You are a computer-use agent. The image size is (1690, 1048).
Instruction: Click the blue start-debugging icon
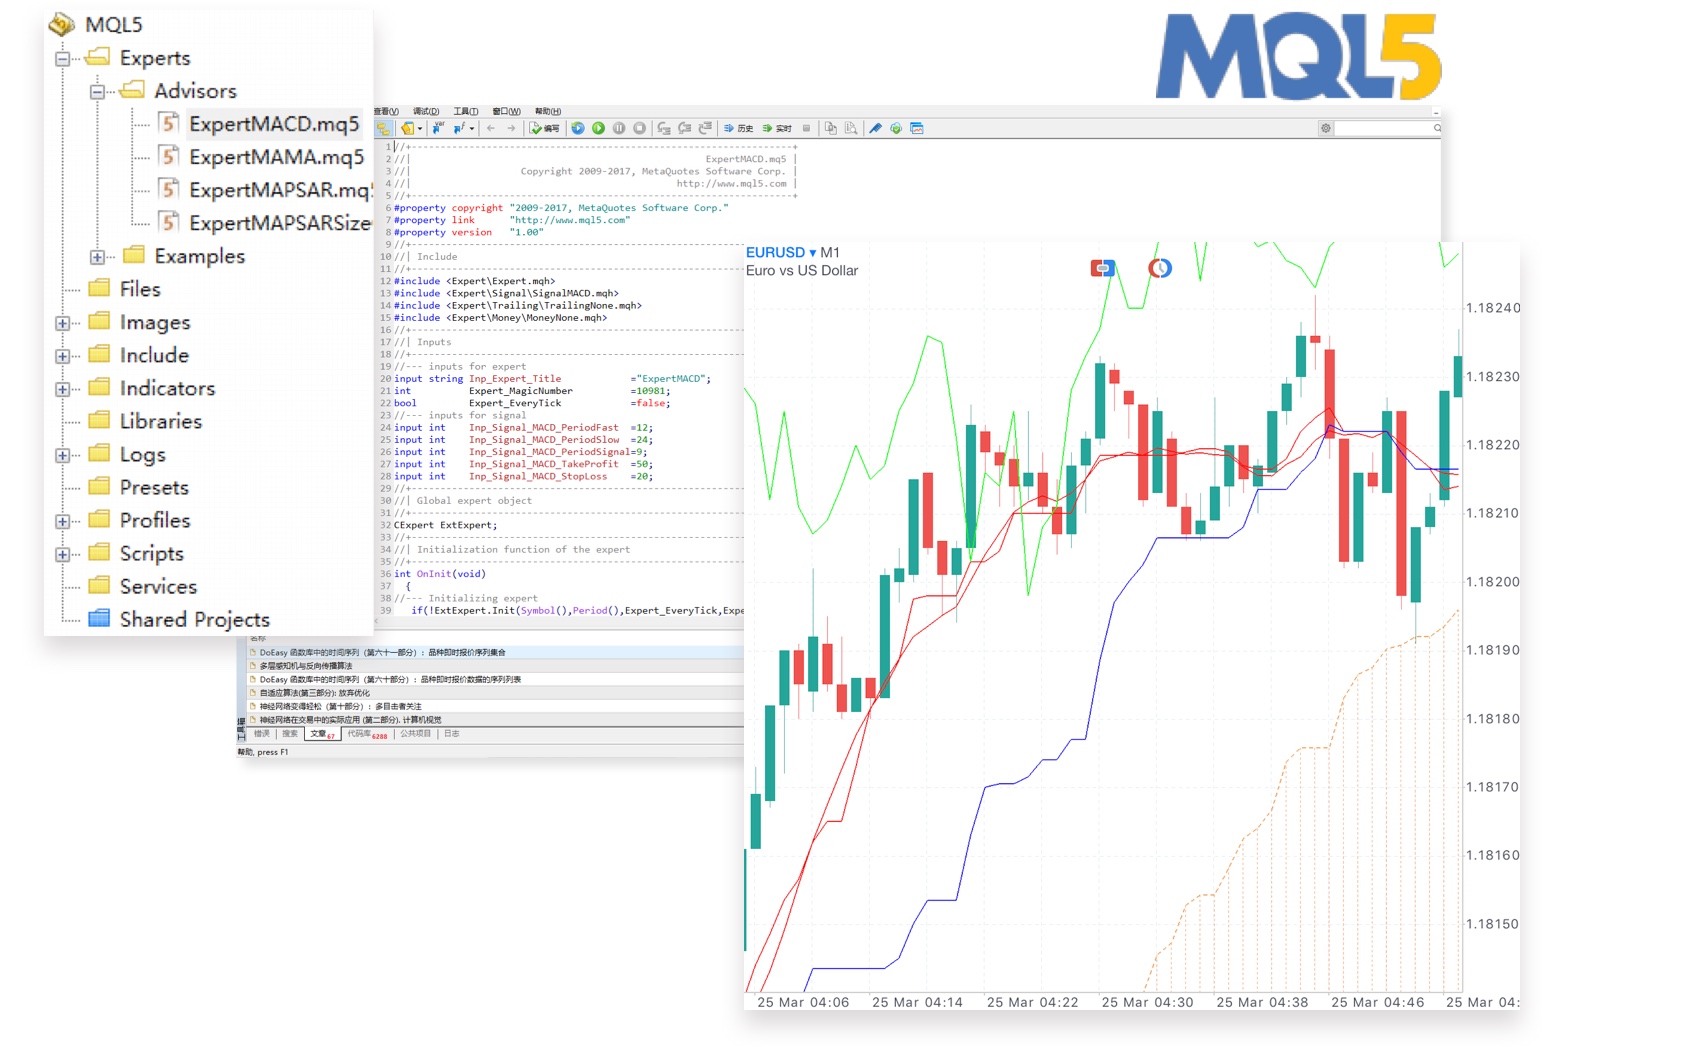tap(578, 128)
